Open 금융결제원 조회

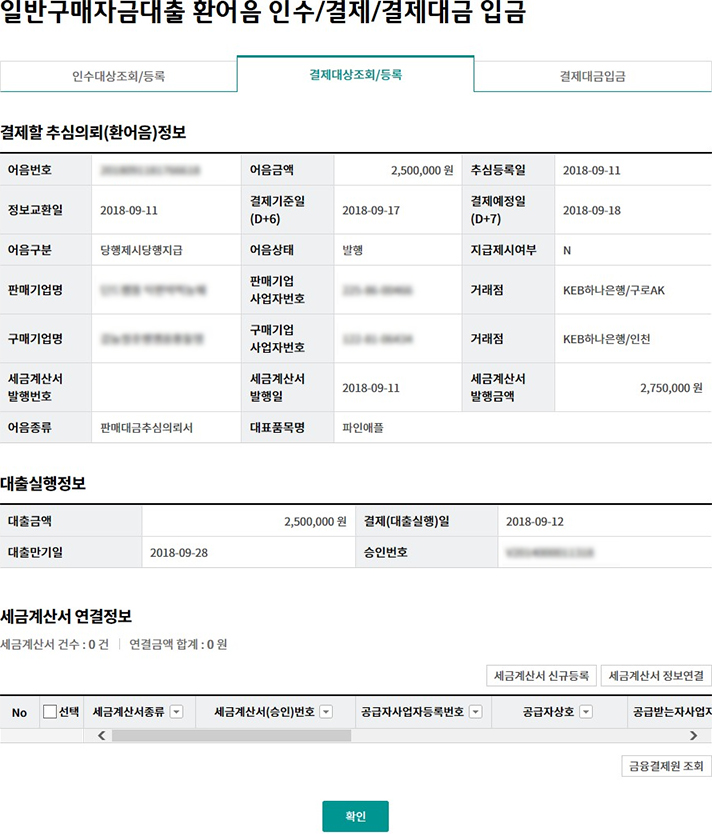pos(666,766)
